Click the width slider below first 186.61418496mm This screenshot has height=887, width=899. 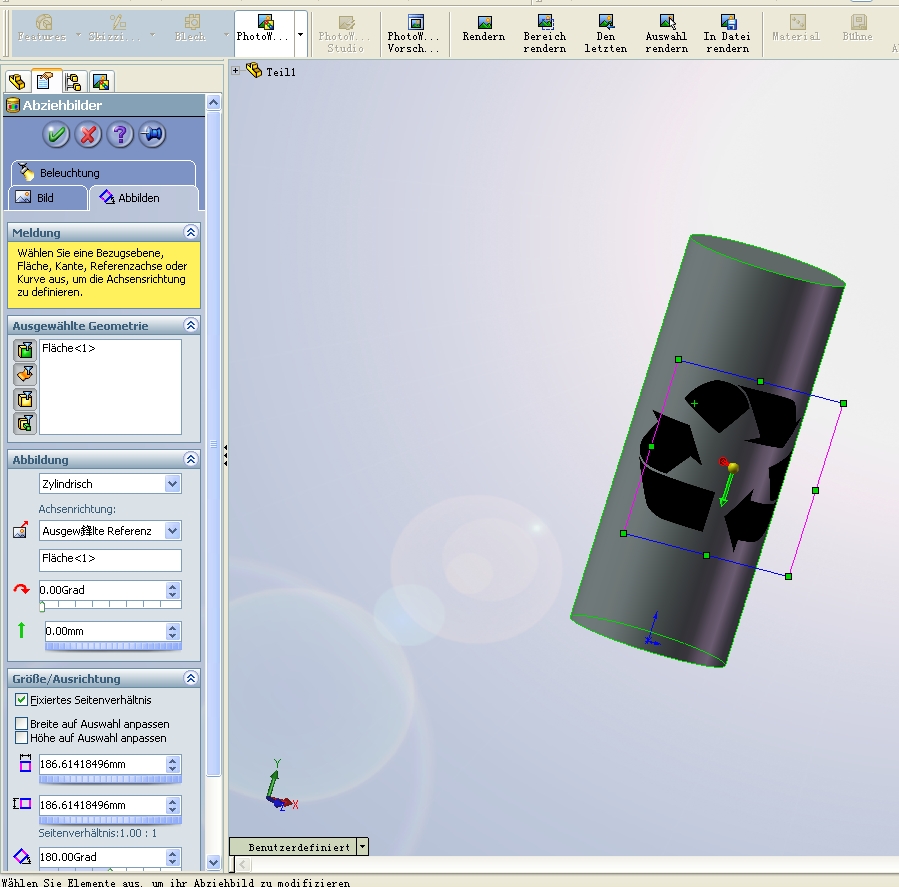[110, 780]
